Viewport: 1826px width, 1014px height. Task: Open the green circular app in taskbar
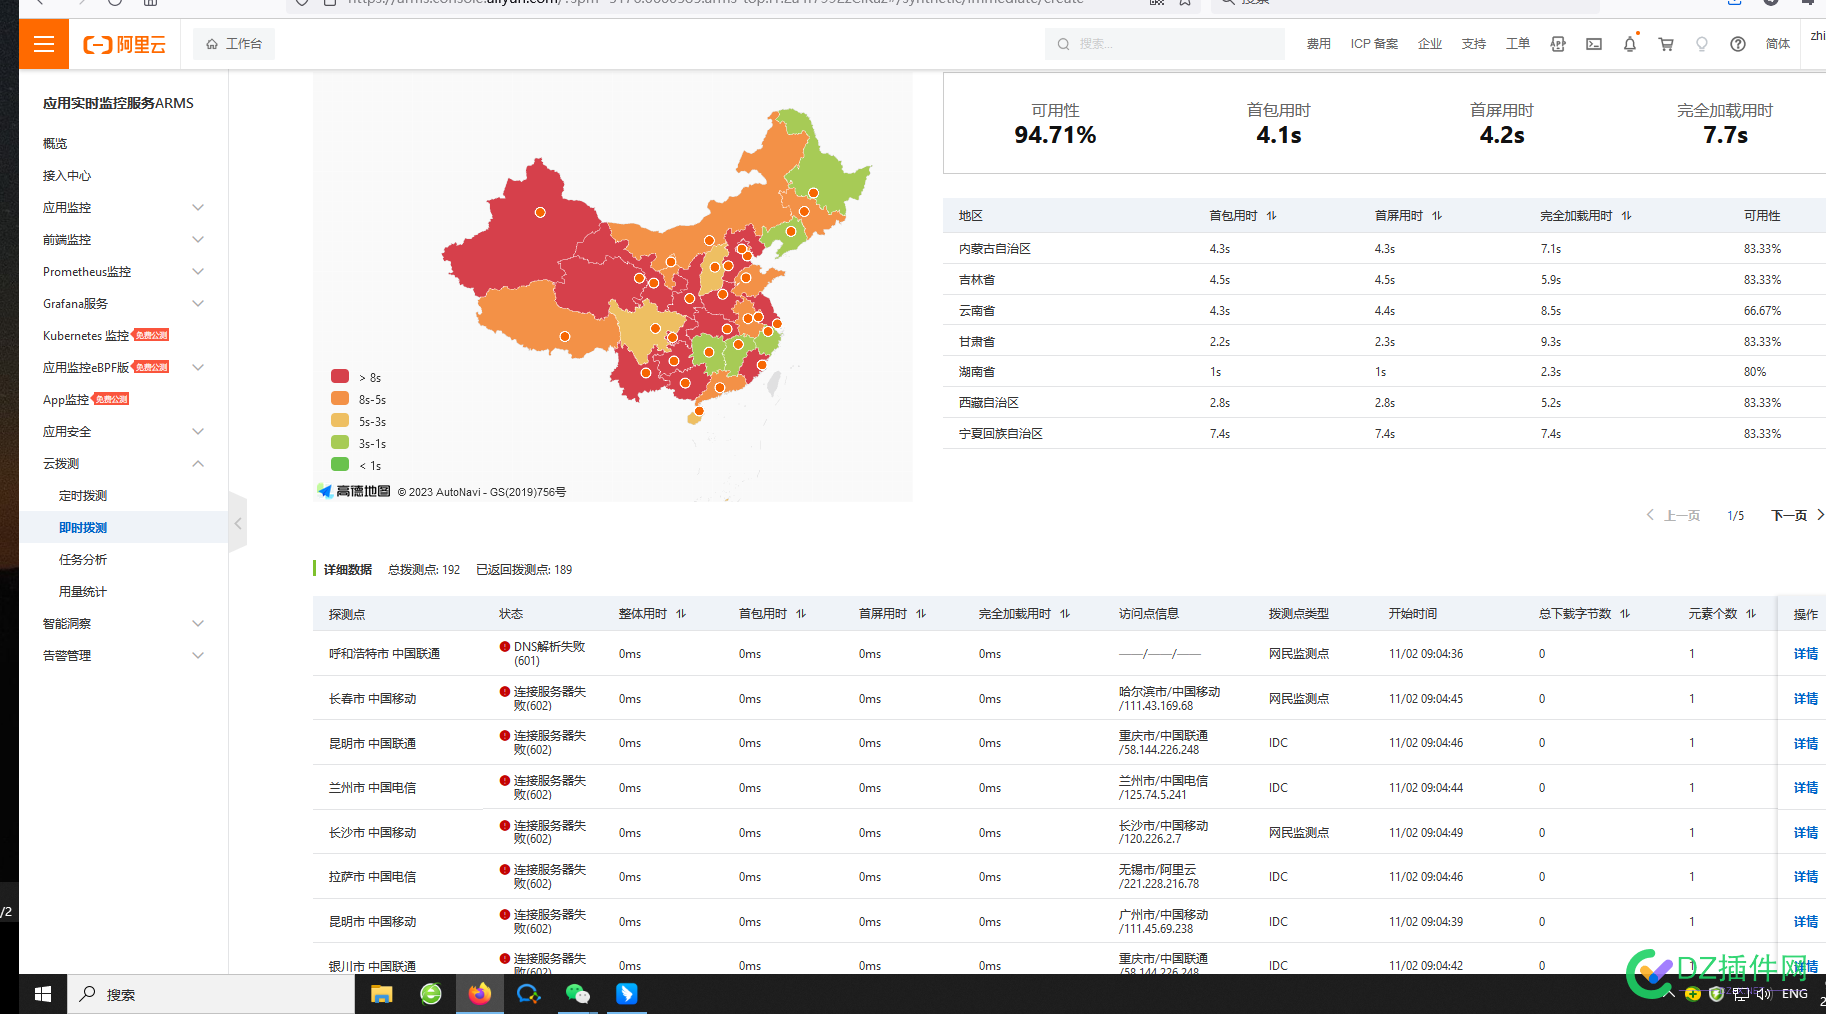pos(431,994)
